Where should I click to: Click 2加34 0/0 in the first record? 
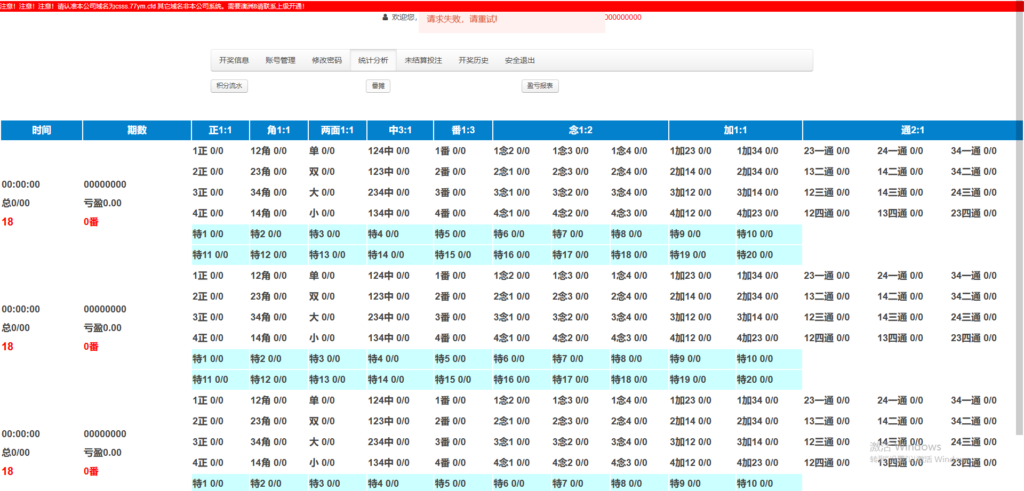click(x=758, y=172)
